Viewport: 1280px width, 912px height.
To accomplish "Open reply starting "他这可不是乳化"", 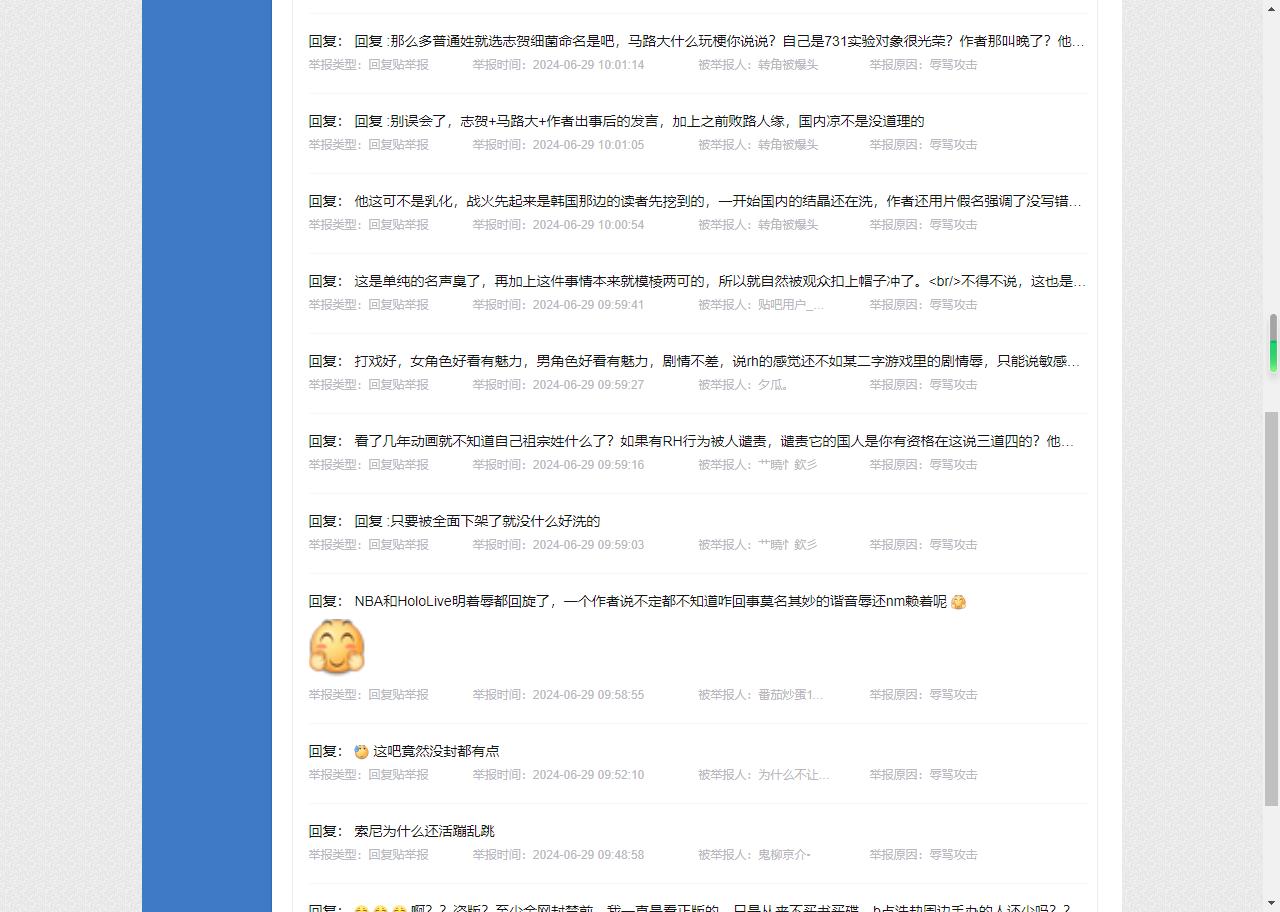I will point(717,201).
